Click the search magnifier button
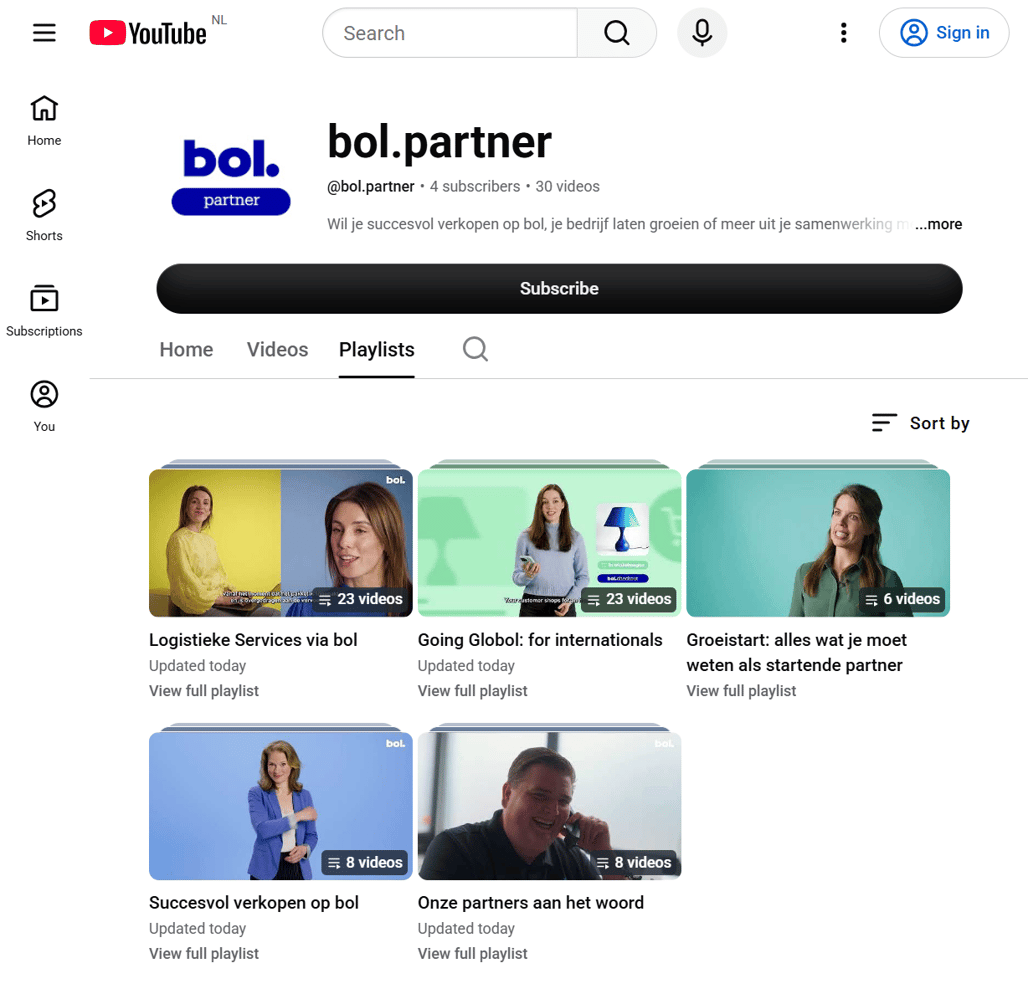The width and height of the screenshot is (1028, 994). [x=616, y=33]
